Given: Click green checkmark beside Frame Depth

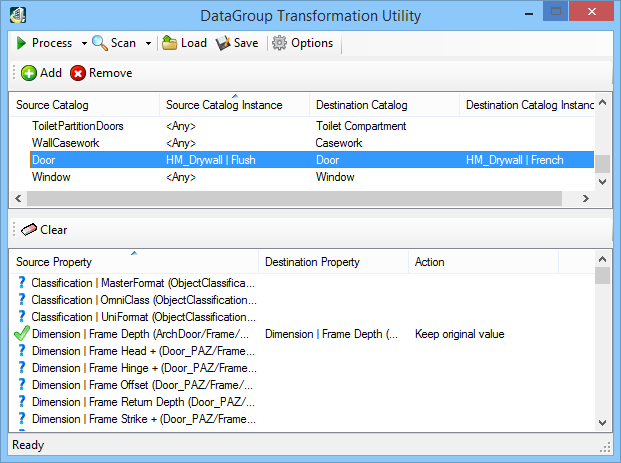Looking at the screenshot, I should coord(21,333).
